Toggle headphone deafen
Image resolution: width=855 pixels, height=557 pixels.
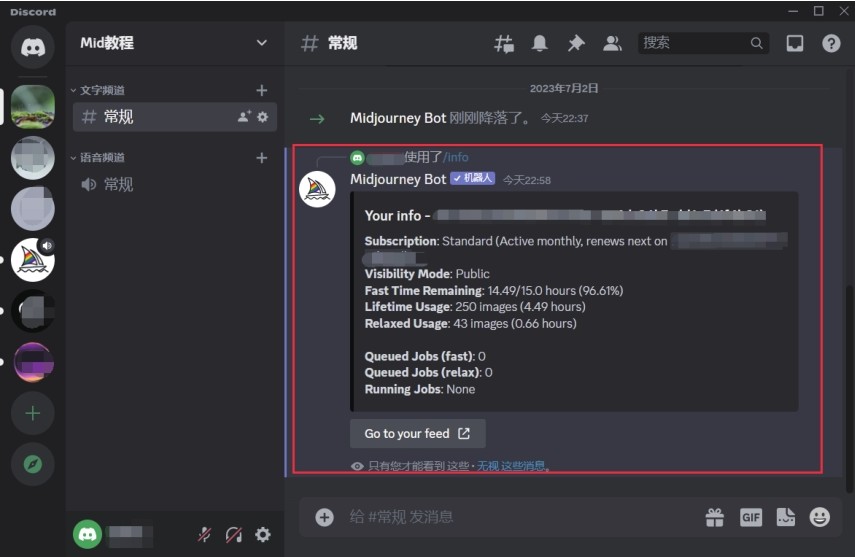[x=234, y=535]
